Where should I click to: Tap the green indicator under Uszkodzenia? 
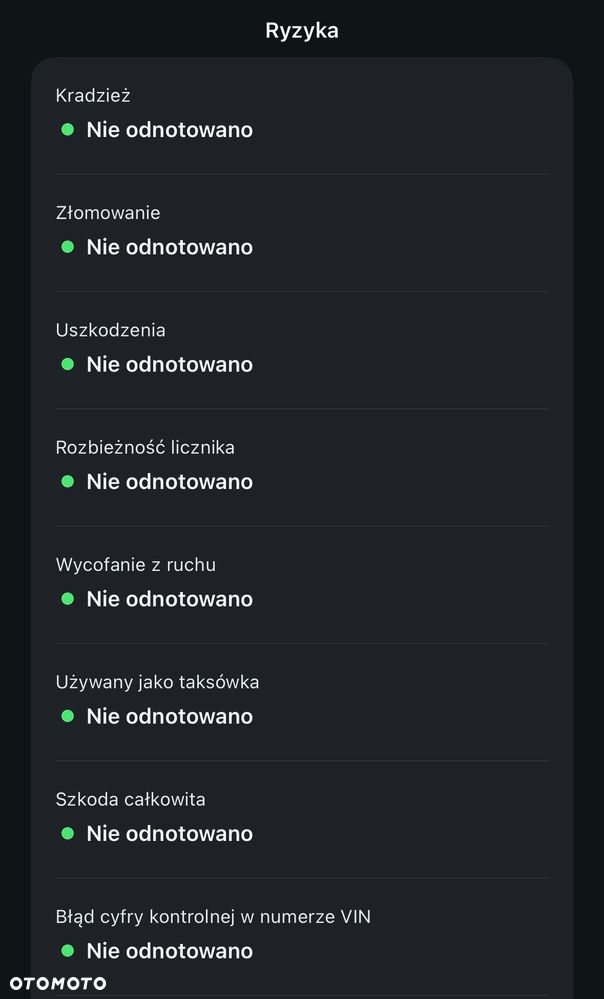(68, 364)
